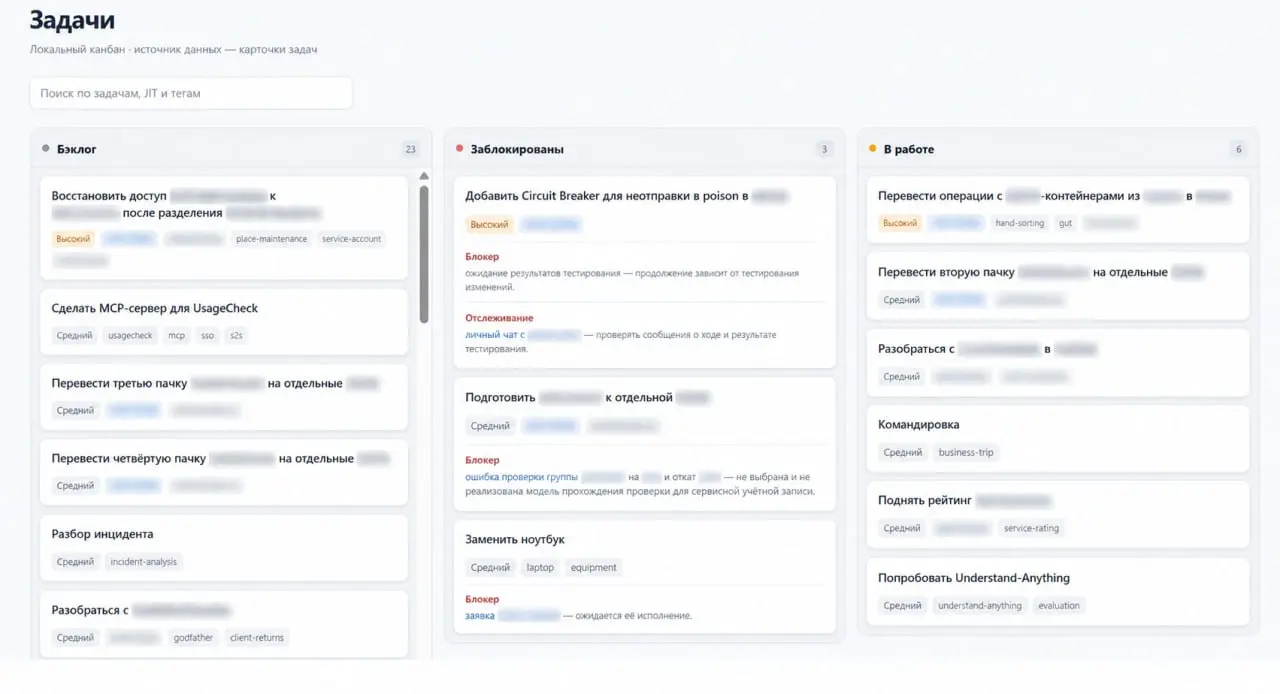Open the card Перевести четвёртую пачку
Screen dimensions: 1280x694
click(x=224, y=472)
